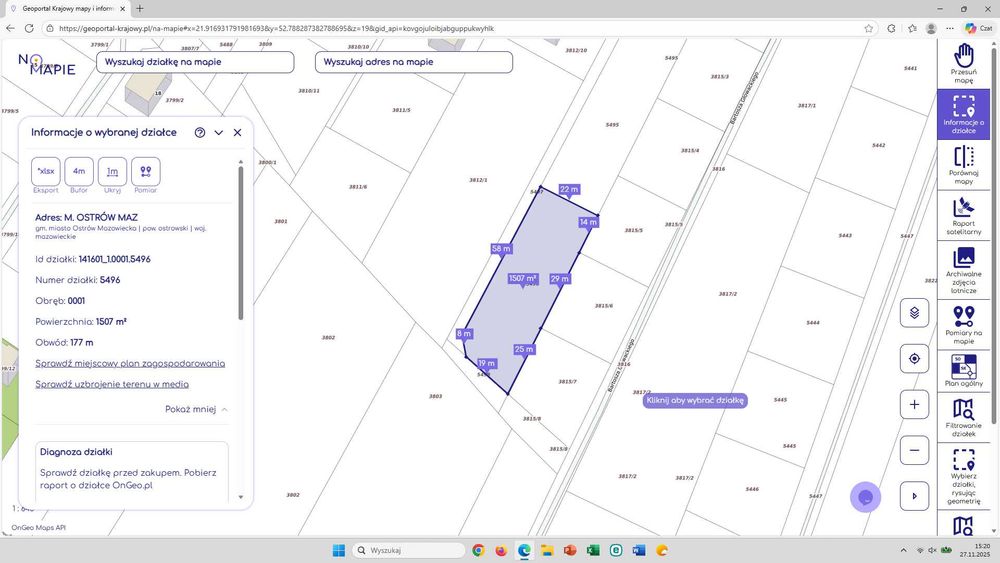Open Filtrowanie działek tool
Viewport: 1000px width, 563px height.
(x=963, y=418)
